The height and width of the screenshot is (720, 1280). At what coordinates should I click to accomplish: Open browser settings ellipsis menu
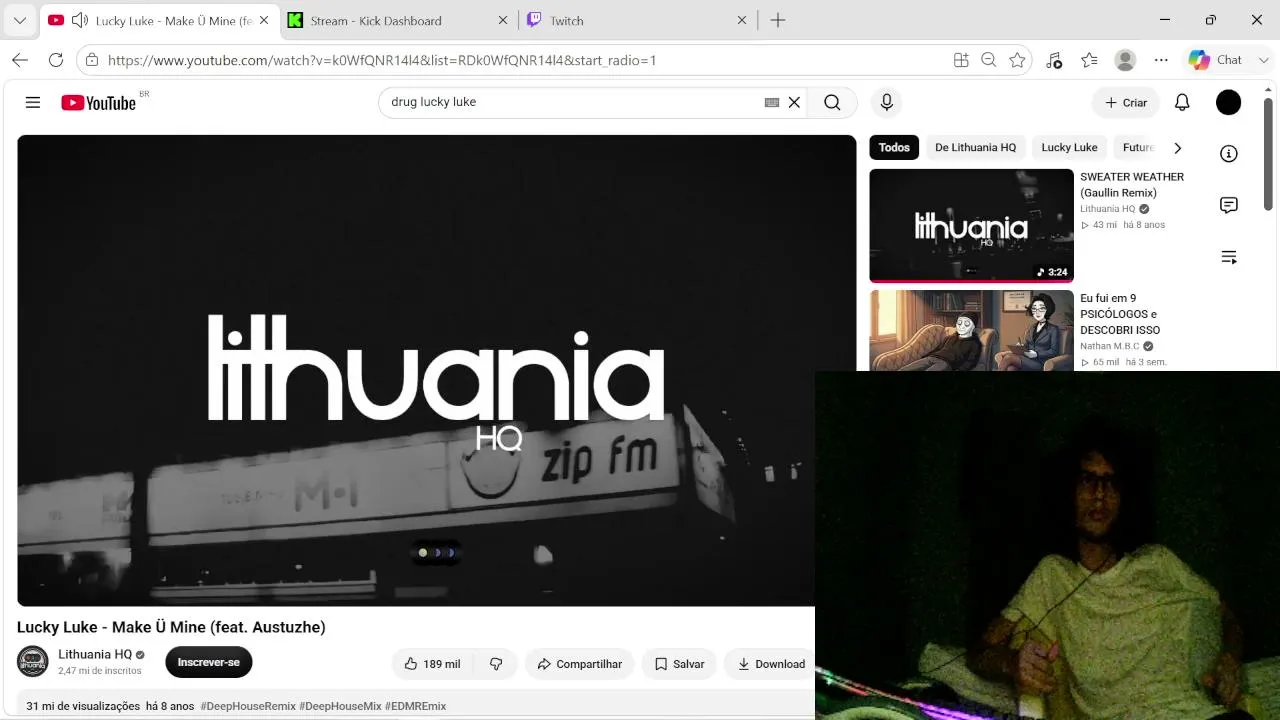tap(1161, 60)
